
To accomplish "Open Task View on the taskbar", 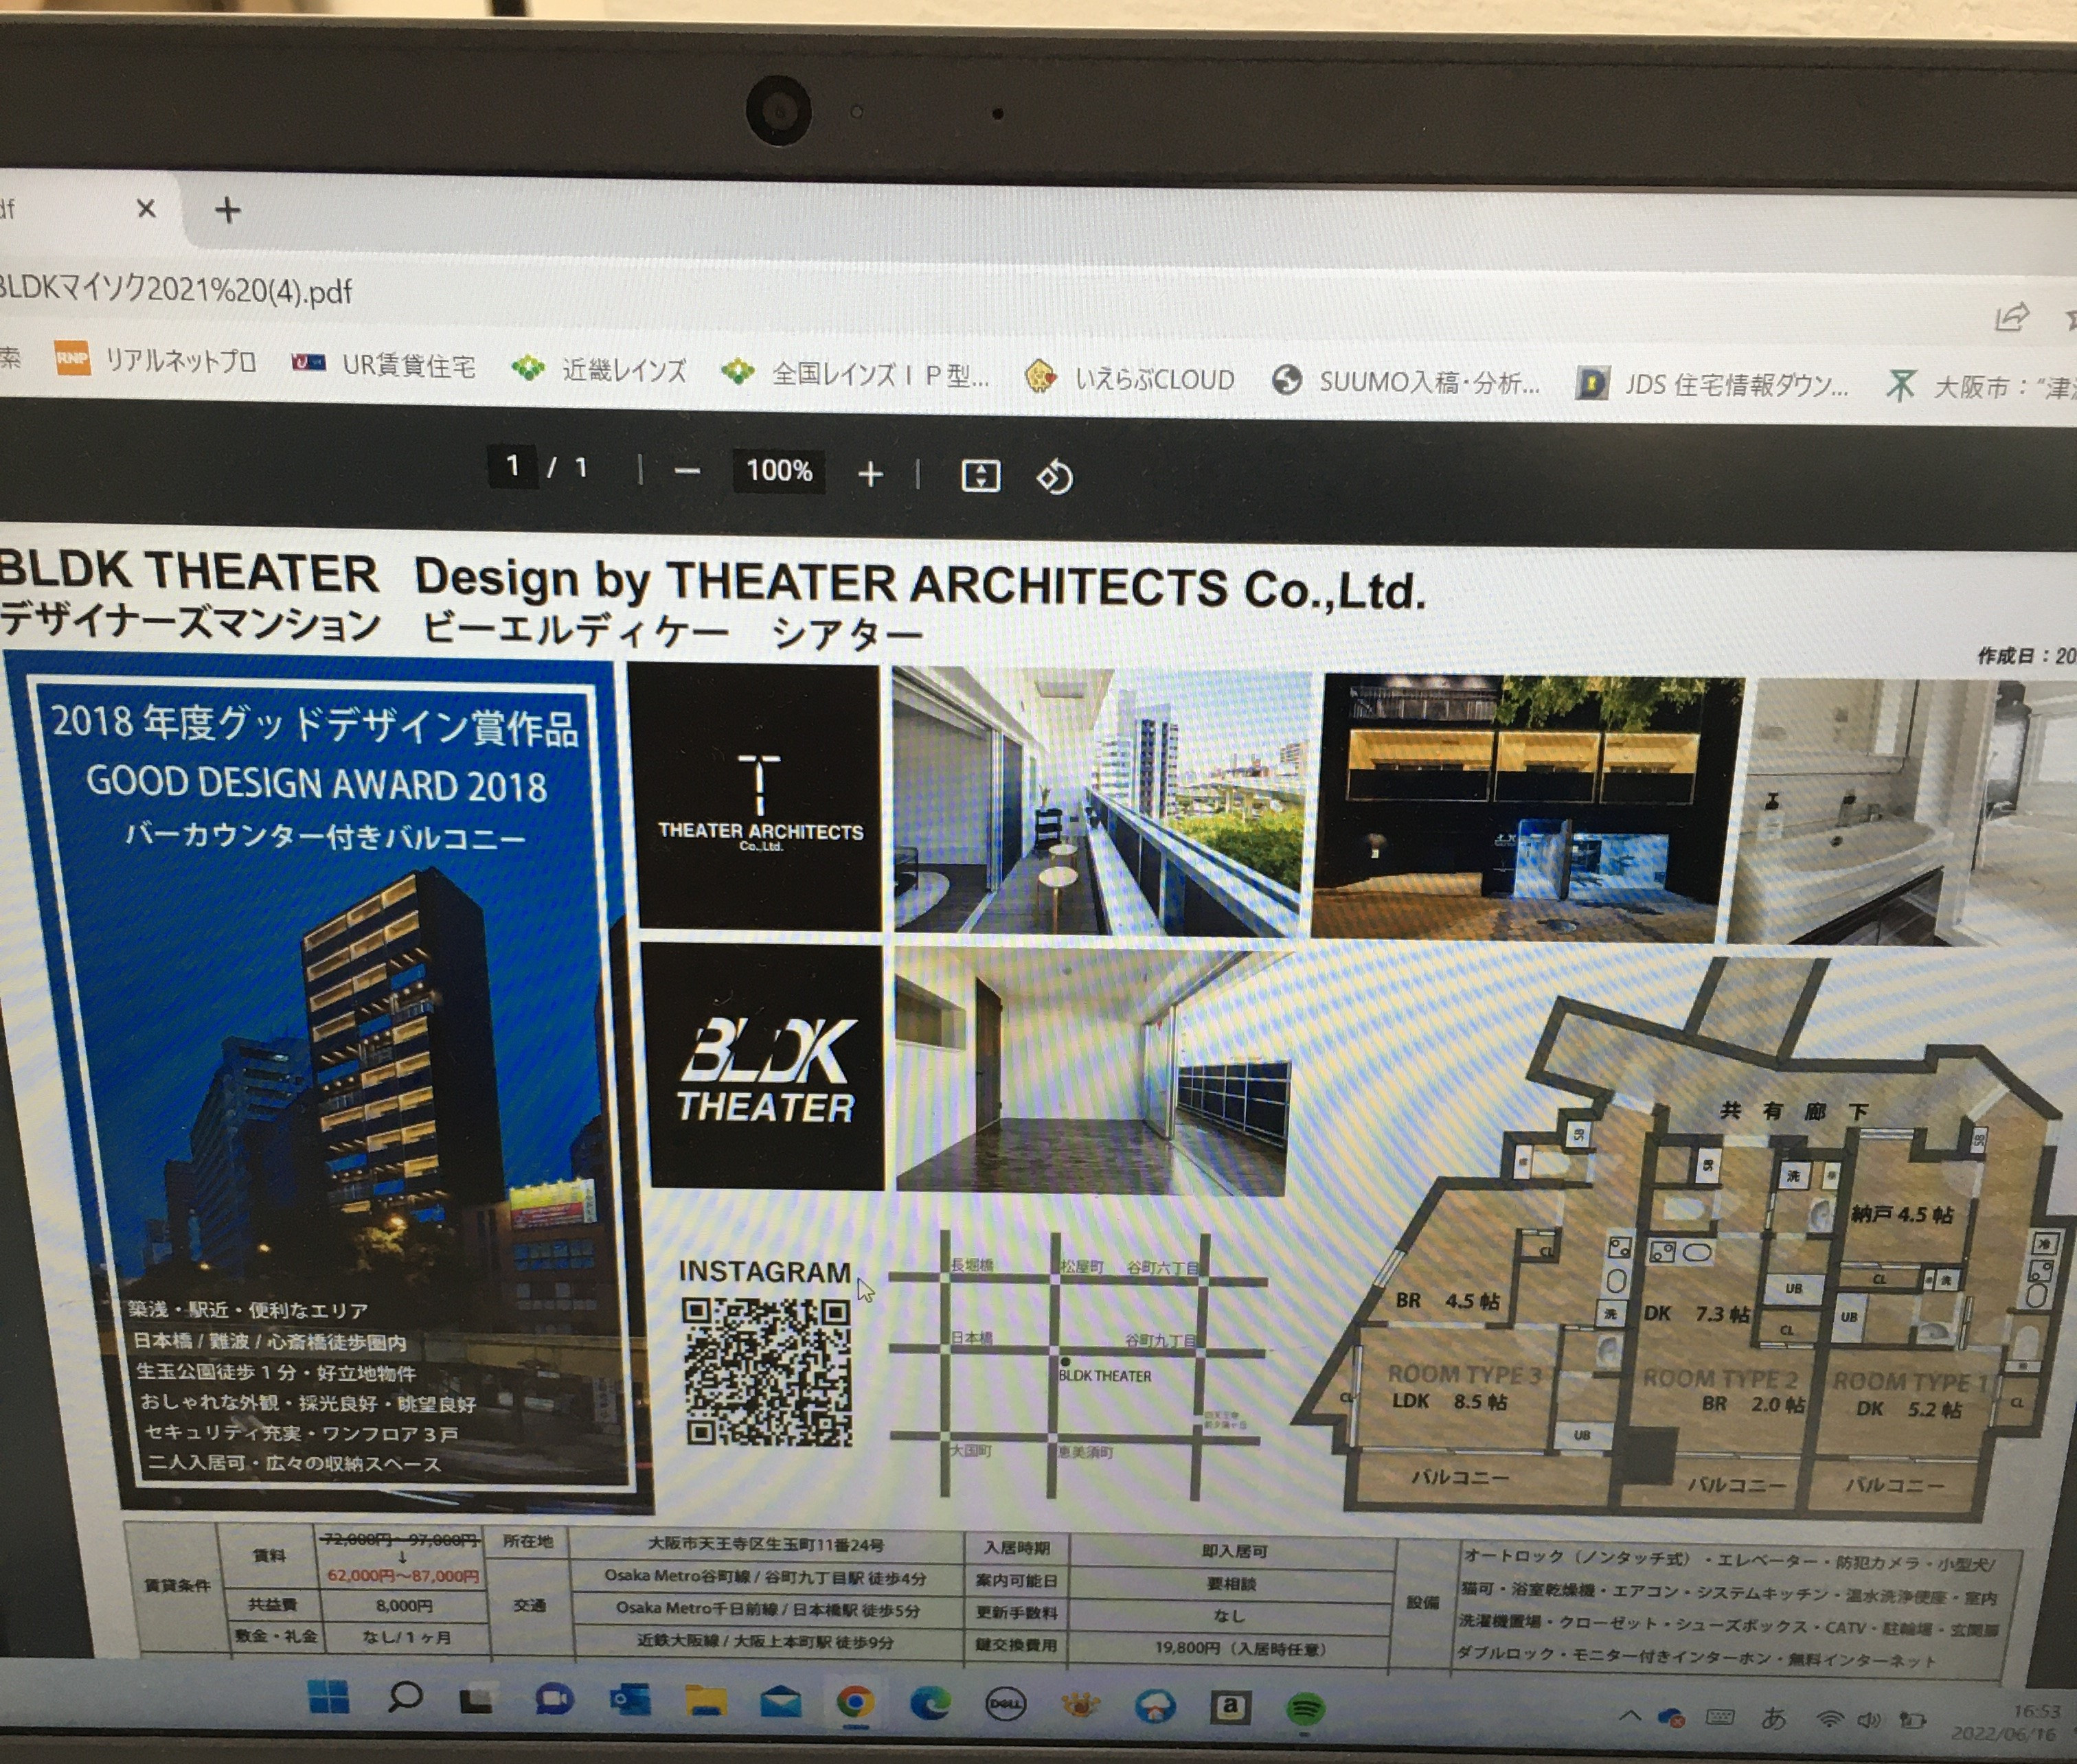I will tap(477, 1699).
